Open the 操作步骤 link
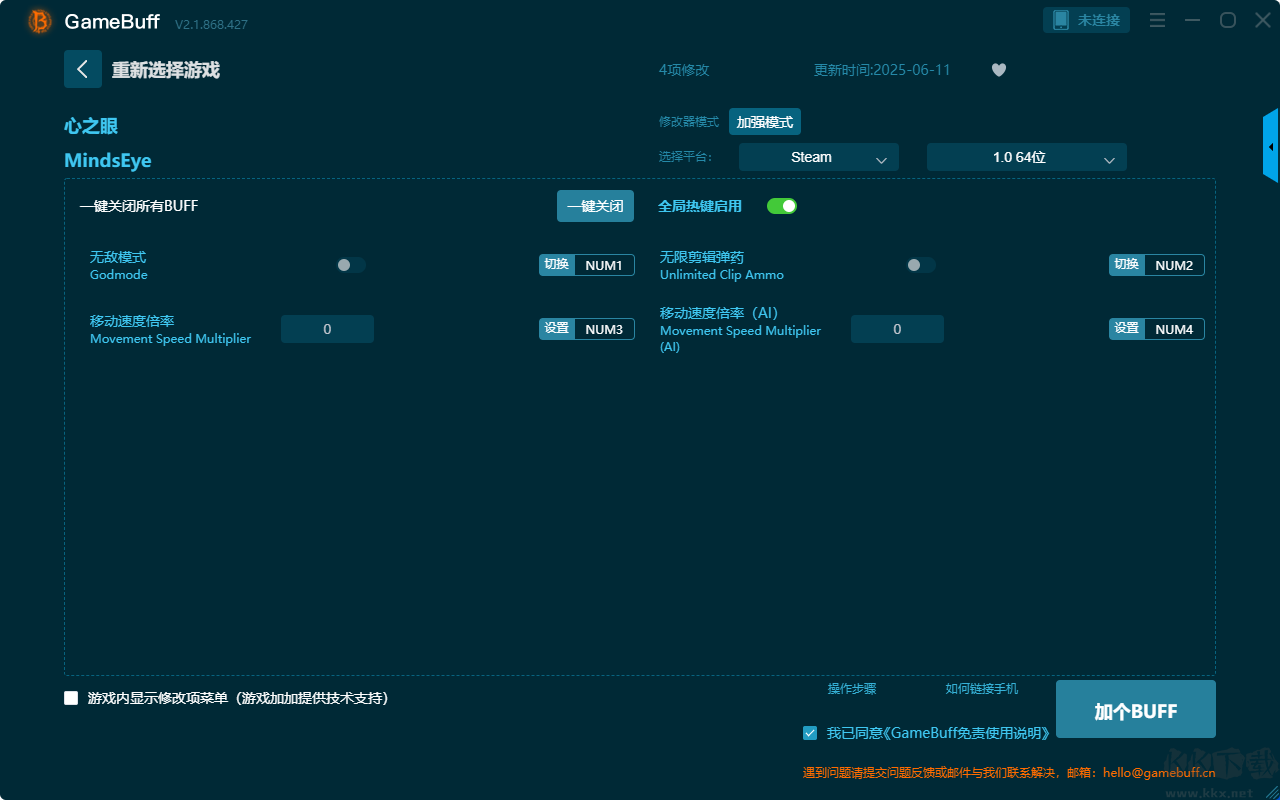The height and width of the screenshot is (800, 1280). tap(851, 689)
